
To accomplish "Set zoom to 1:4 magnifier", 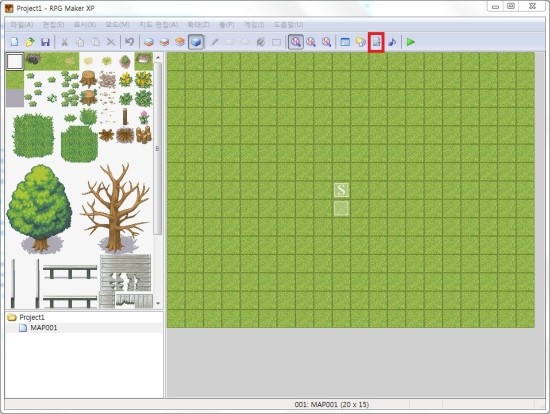I will (326, 42).
